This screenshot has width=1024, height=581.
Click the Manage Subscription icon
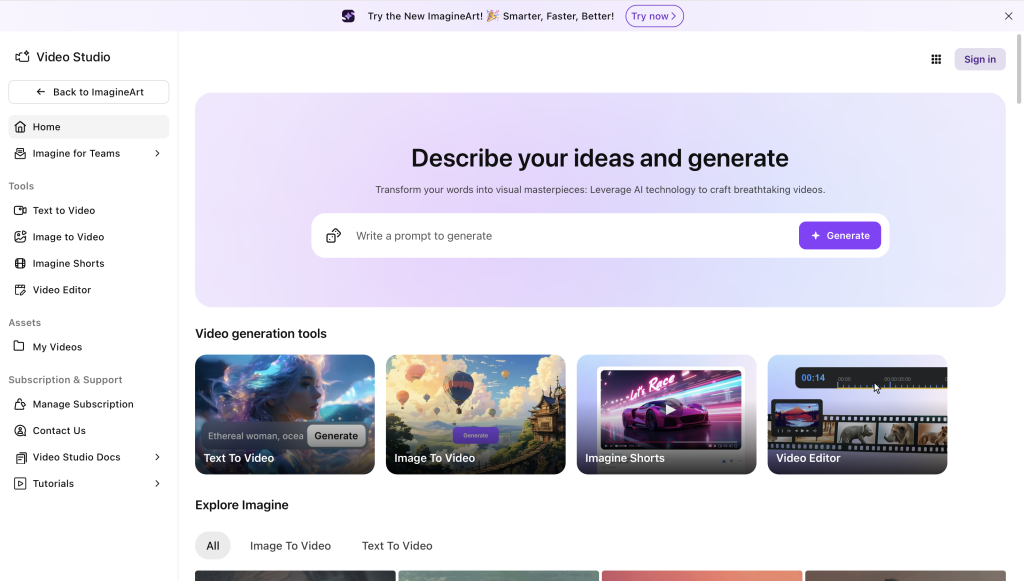pos(20,404)
